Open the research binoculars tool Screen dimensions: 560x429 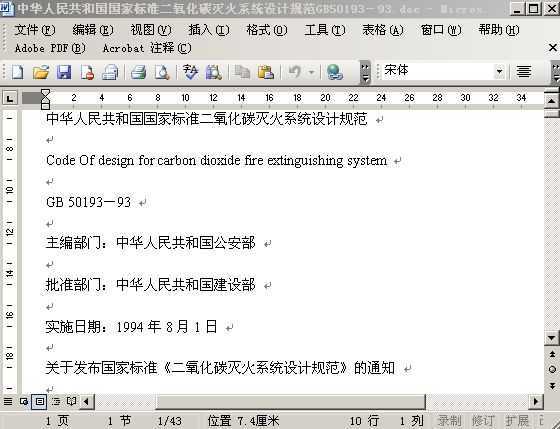214,72
